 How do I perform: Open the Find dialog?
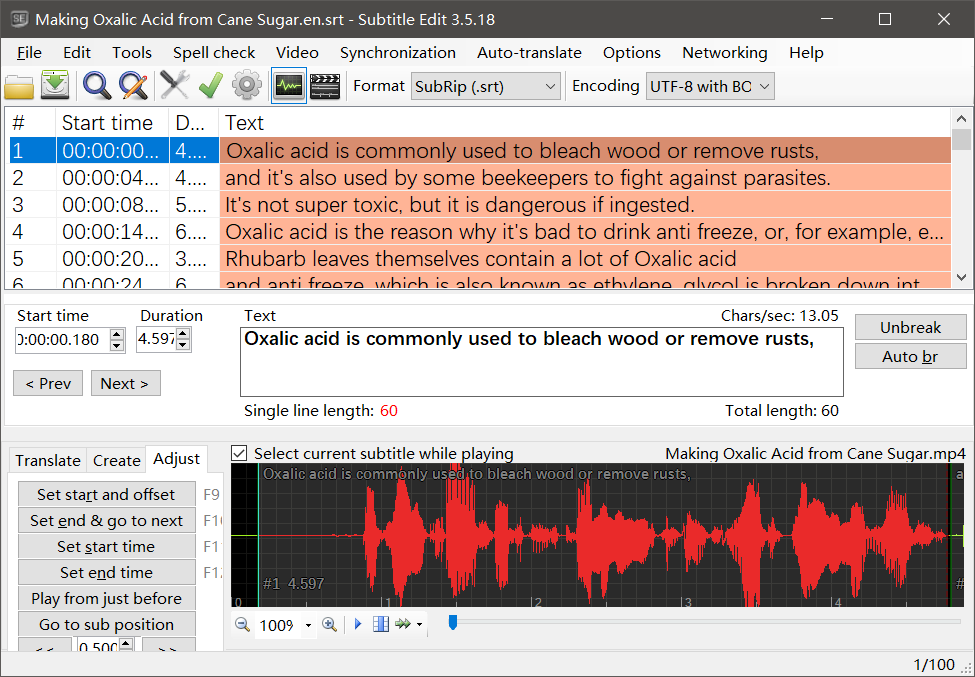tap(96, 86)
